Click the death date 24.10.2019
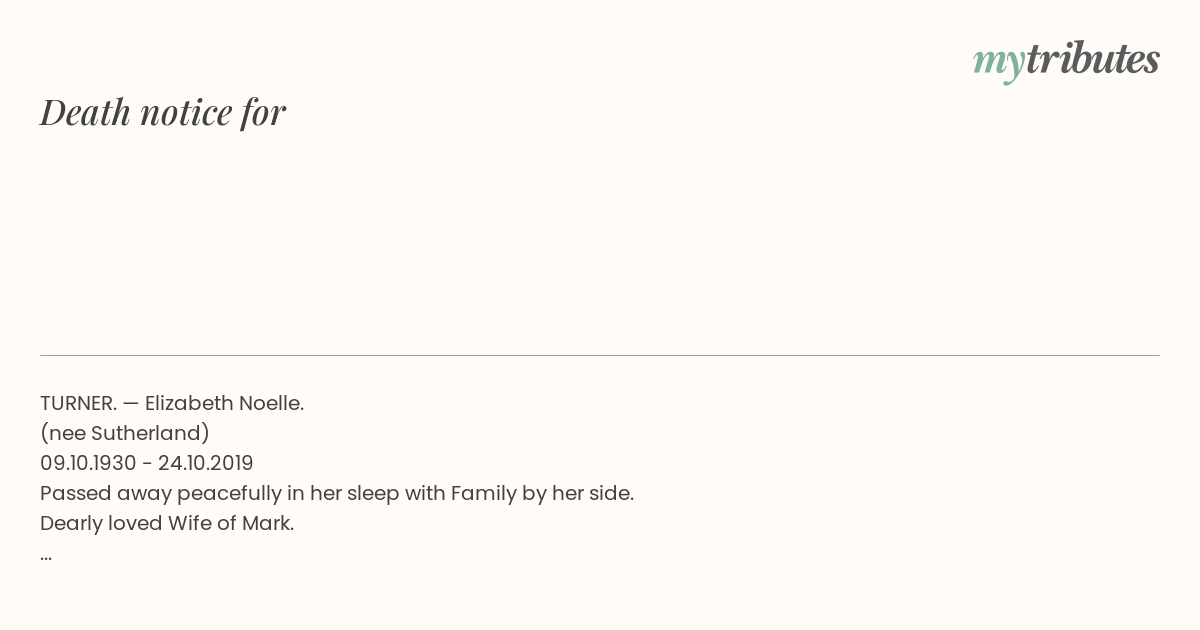The height and width of the screenshot is (630, 1200). [206, 463]
